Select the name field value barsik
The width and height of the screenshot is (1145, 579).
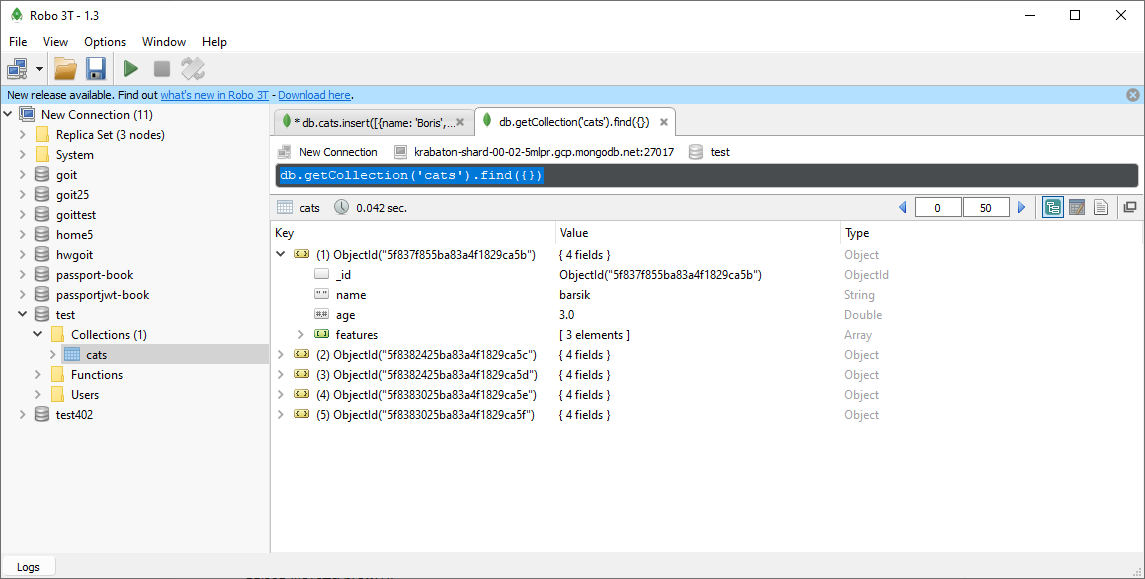pyautogui.click(x=575, y=295)
